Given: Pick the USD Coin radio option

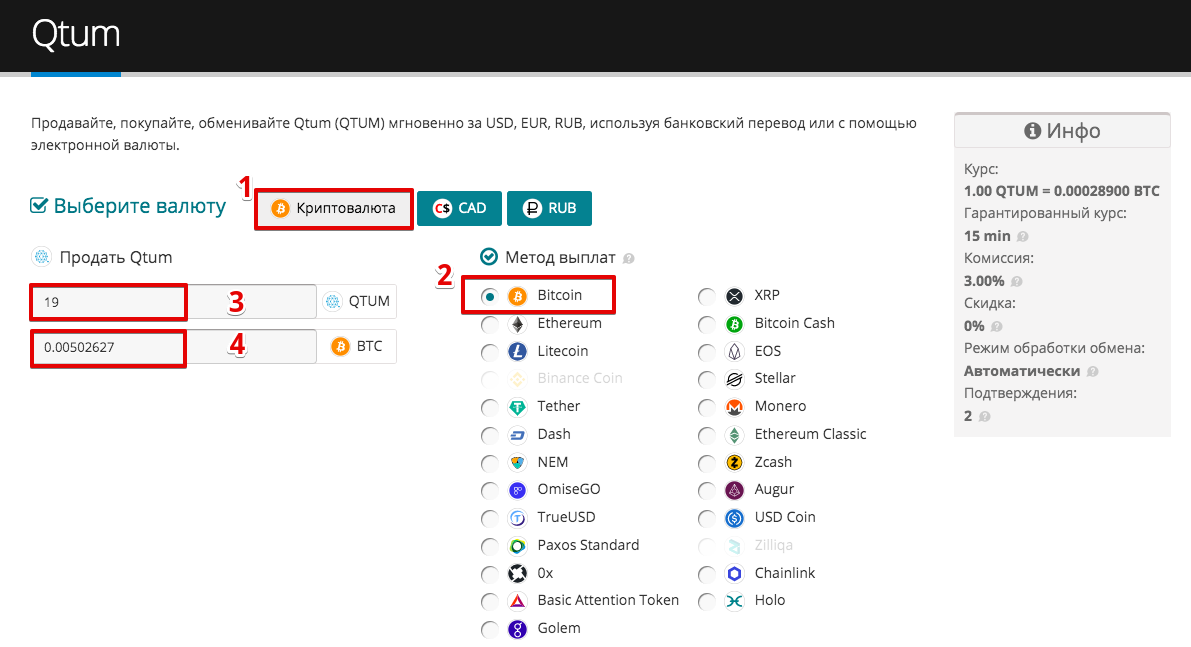Looking at the screenshot, I should (x=707, y=518).
